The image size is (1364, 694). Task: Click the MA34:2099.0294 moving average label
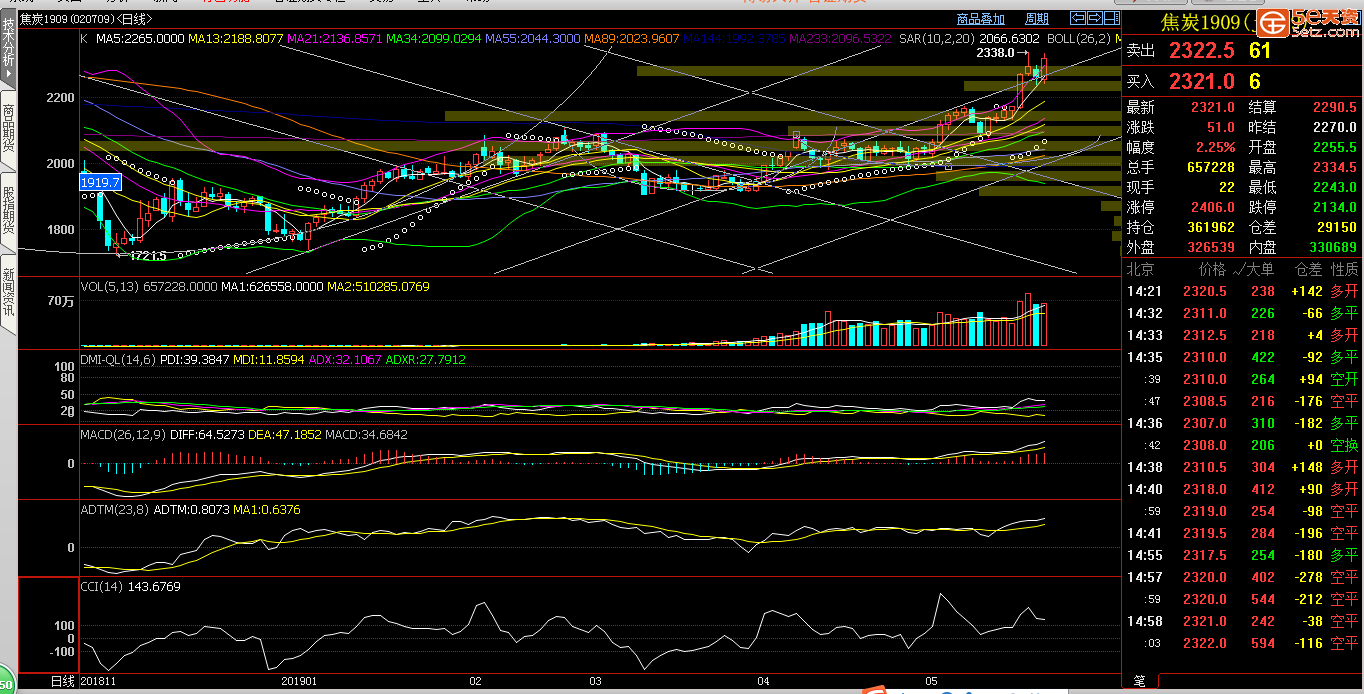click(433, 39)
